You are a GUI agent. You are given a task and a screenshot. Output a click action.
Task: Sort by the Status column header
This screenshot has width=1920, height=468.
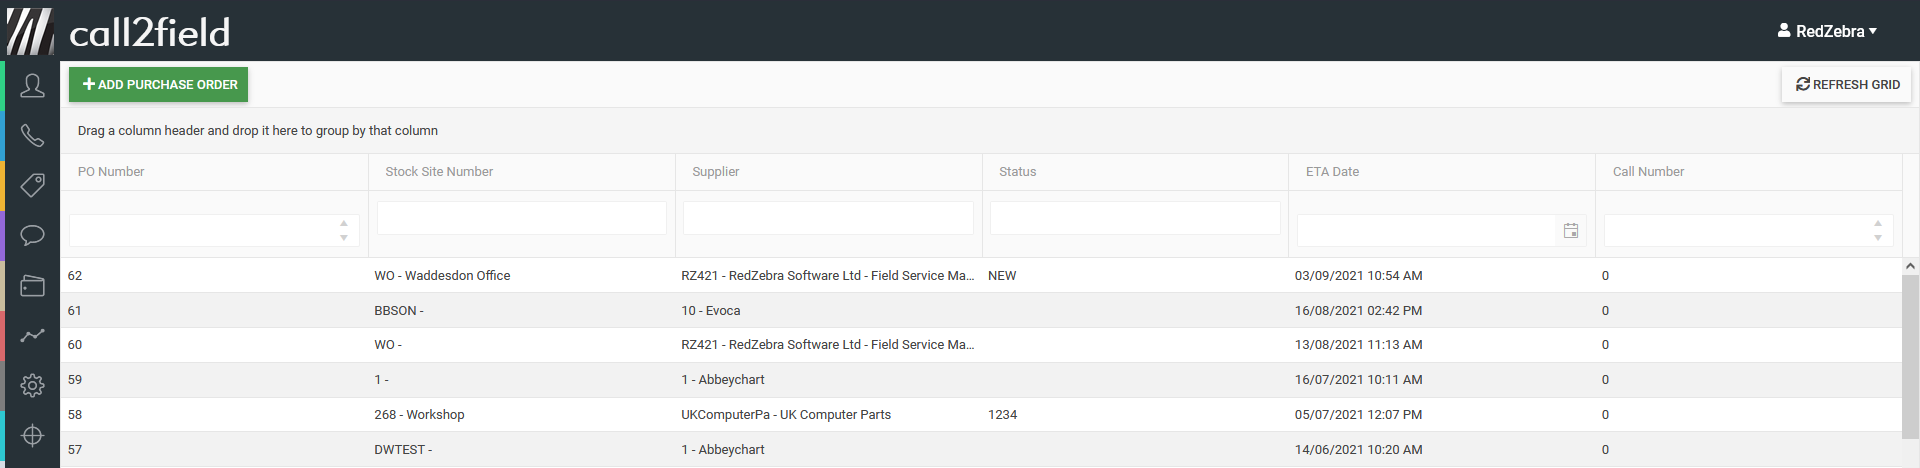point(1017,172)
